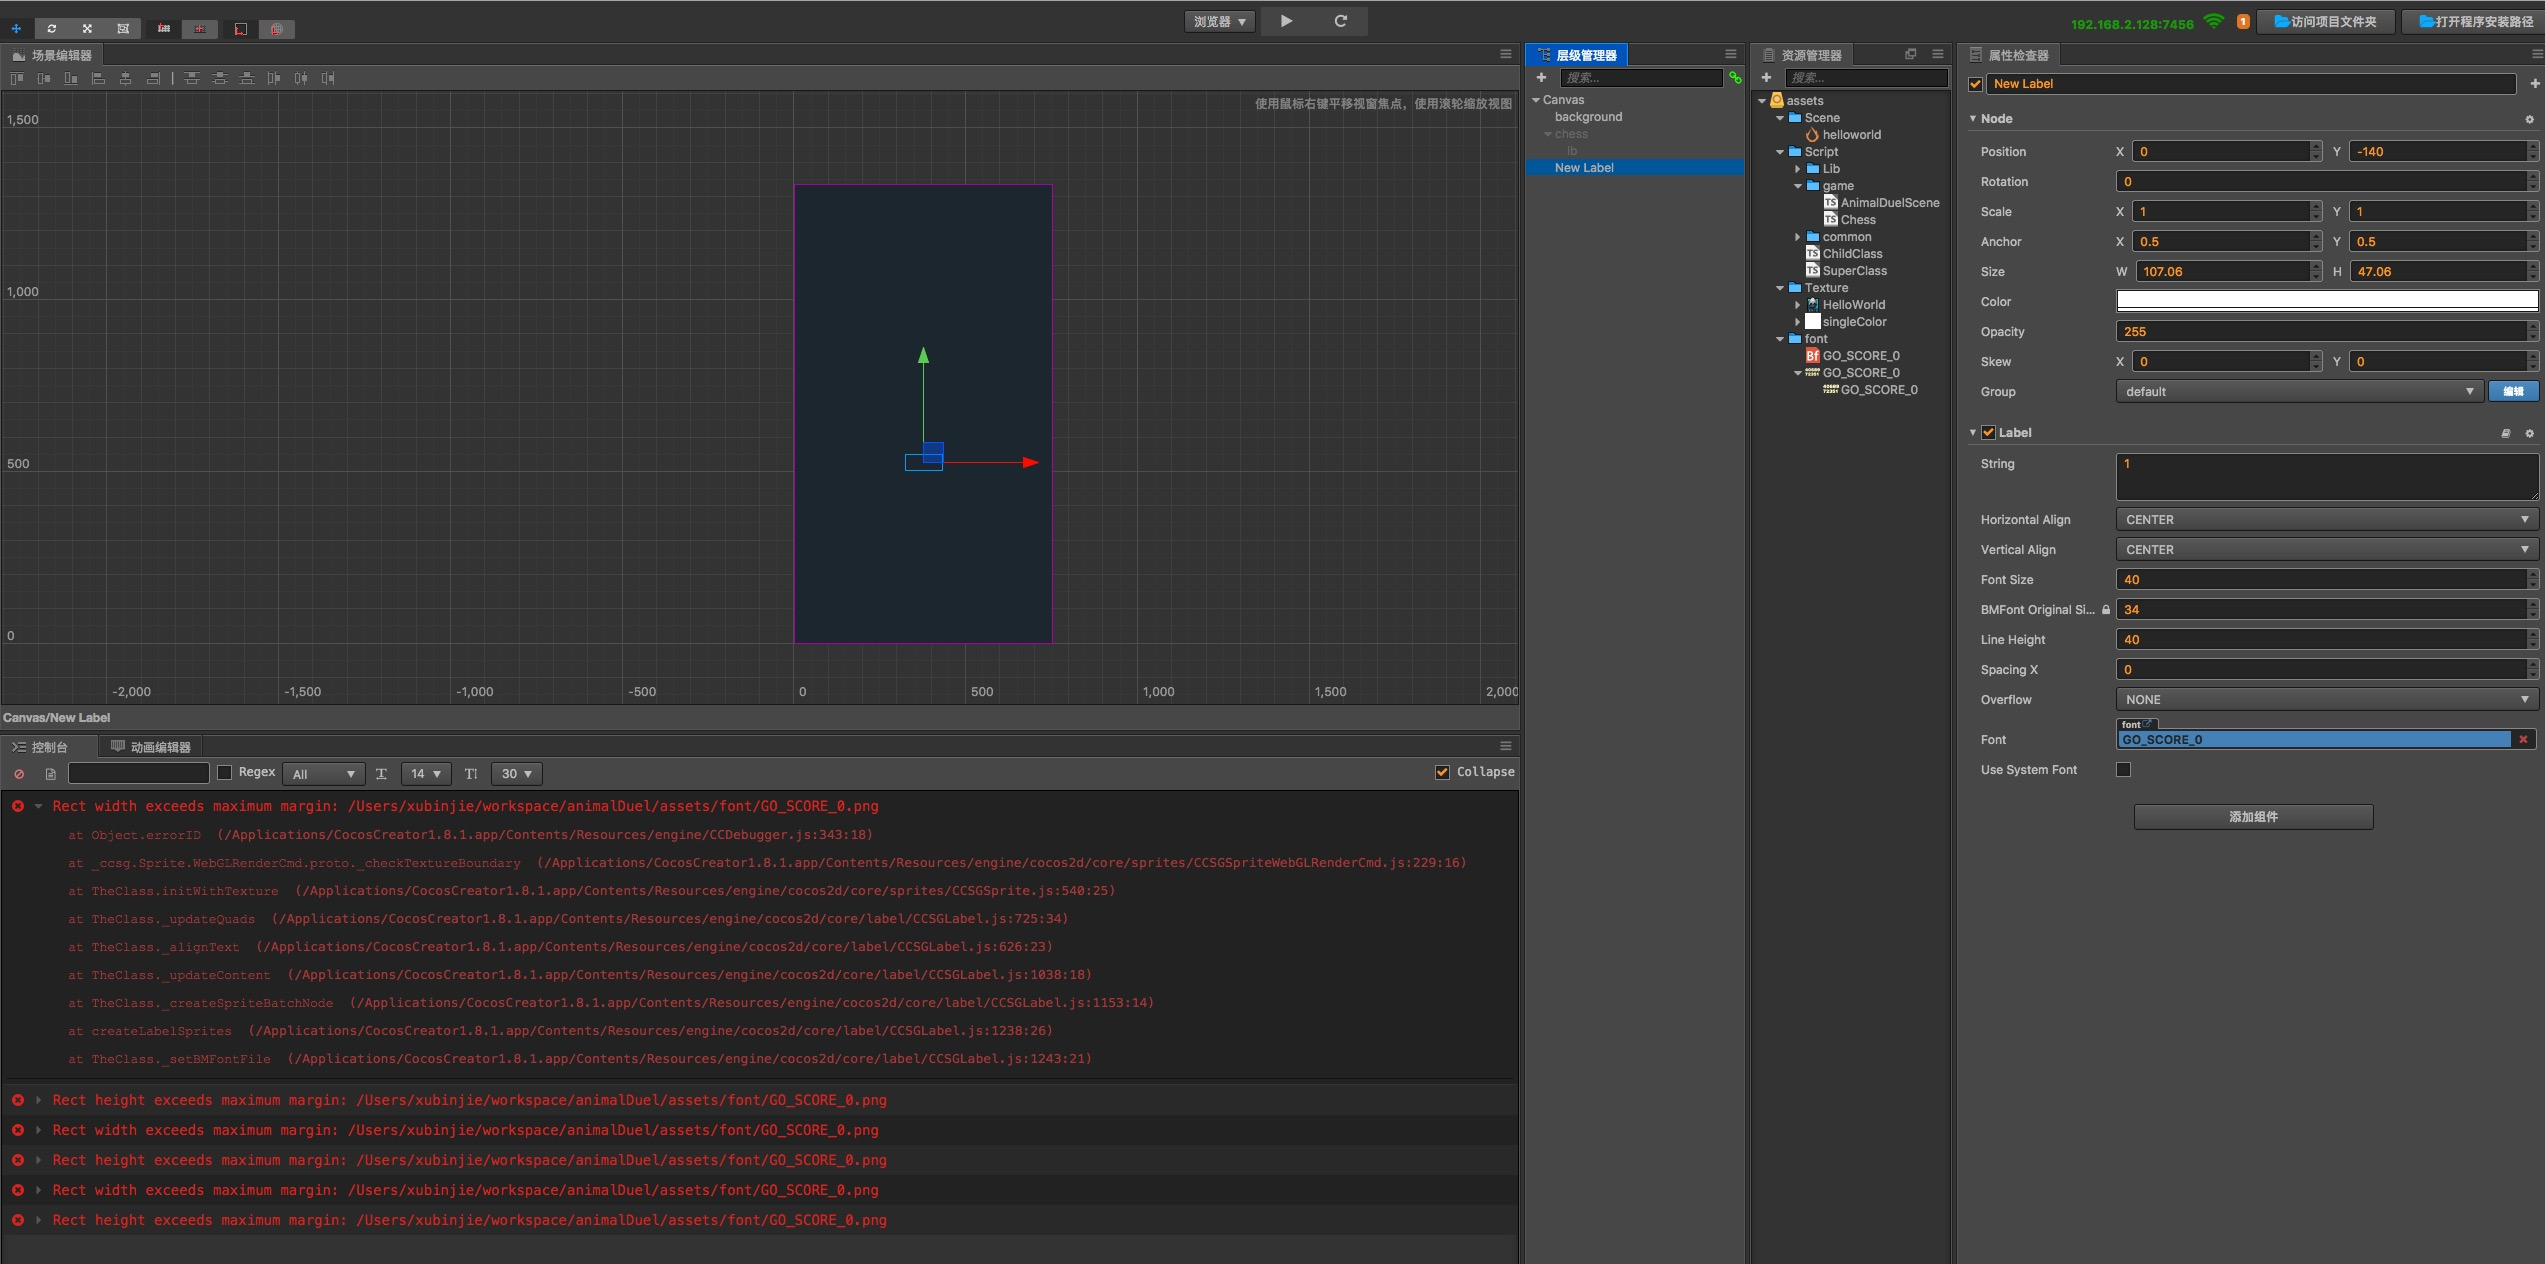Viewport: 2545px width, 1264px height.
Task: Select the rect transform tool
Action: pos(123,28)
